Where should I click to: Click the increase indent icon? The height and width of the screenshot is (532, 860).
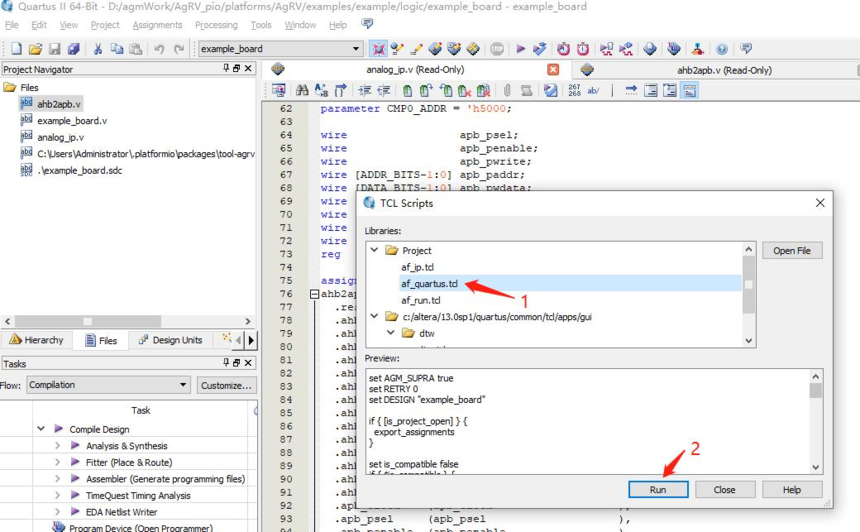tap(365, 90)
